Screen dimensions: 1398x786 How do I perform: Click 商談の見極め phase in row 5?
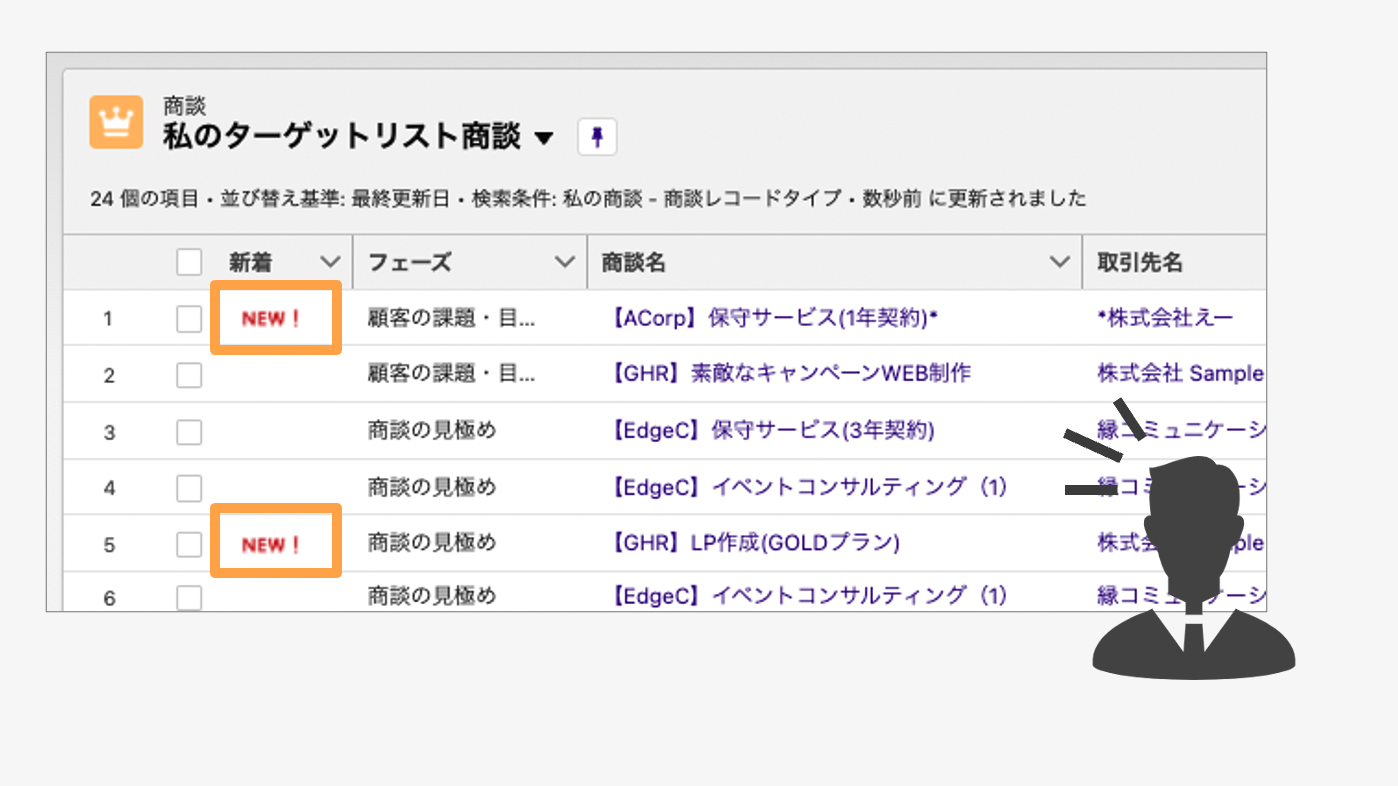432,543
